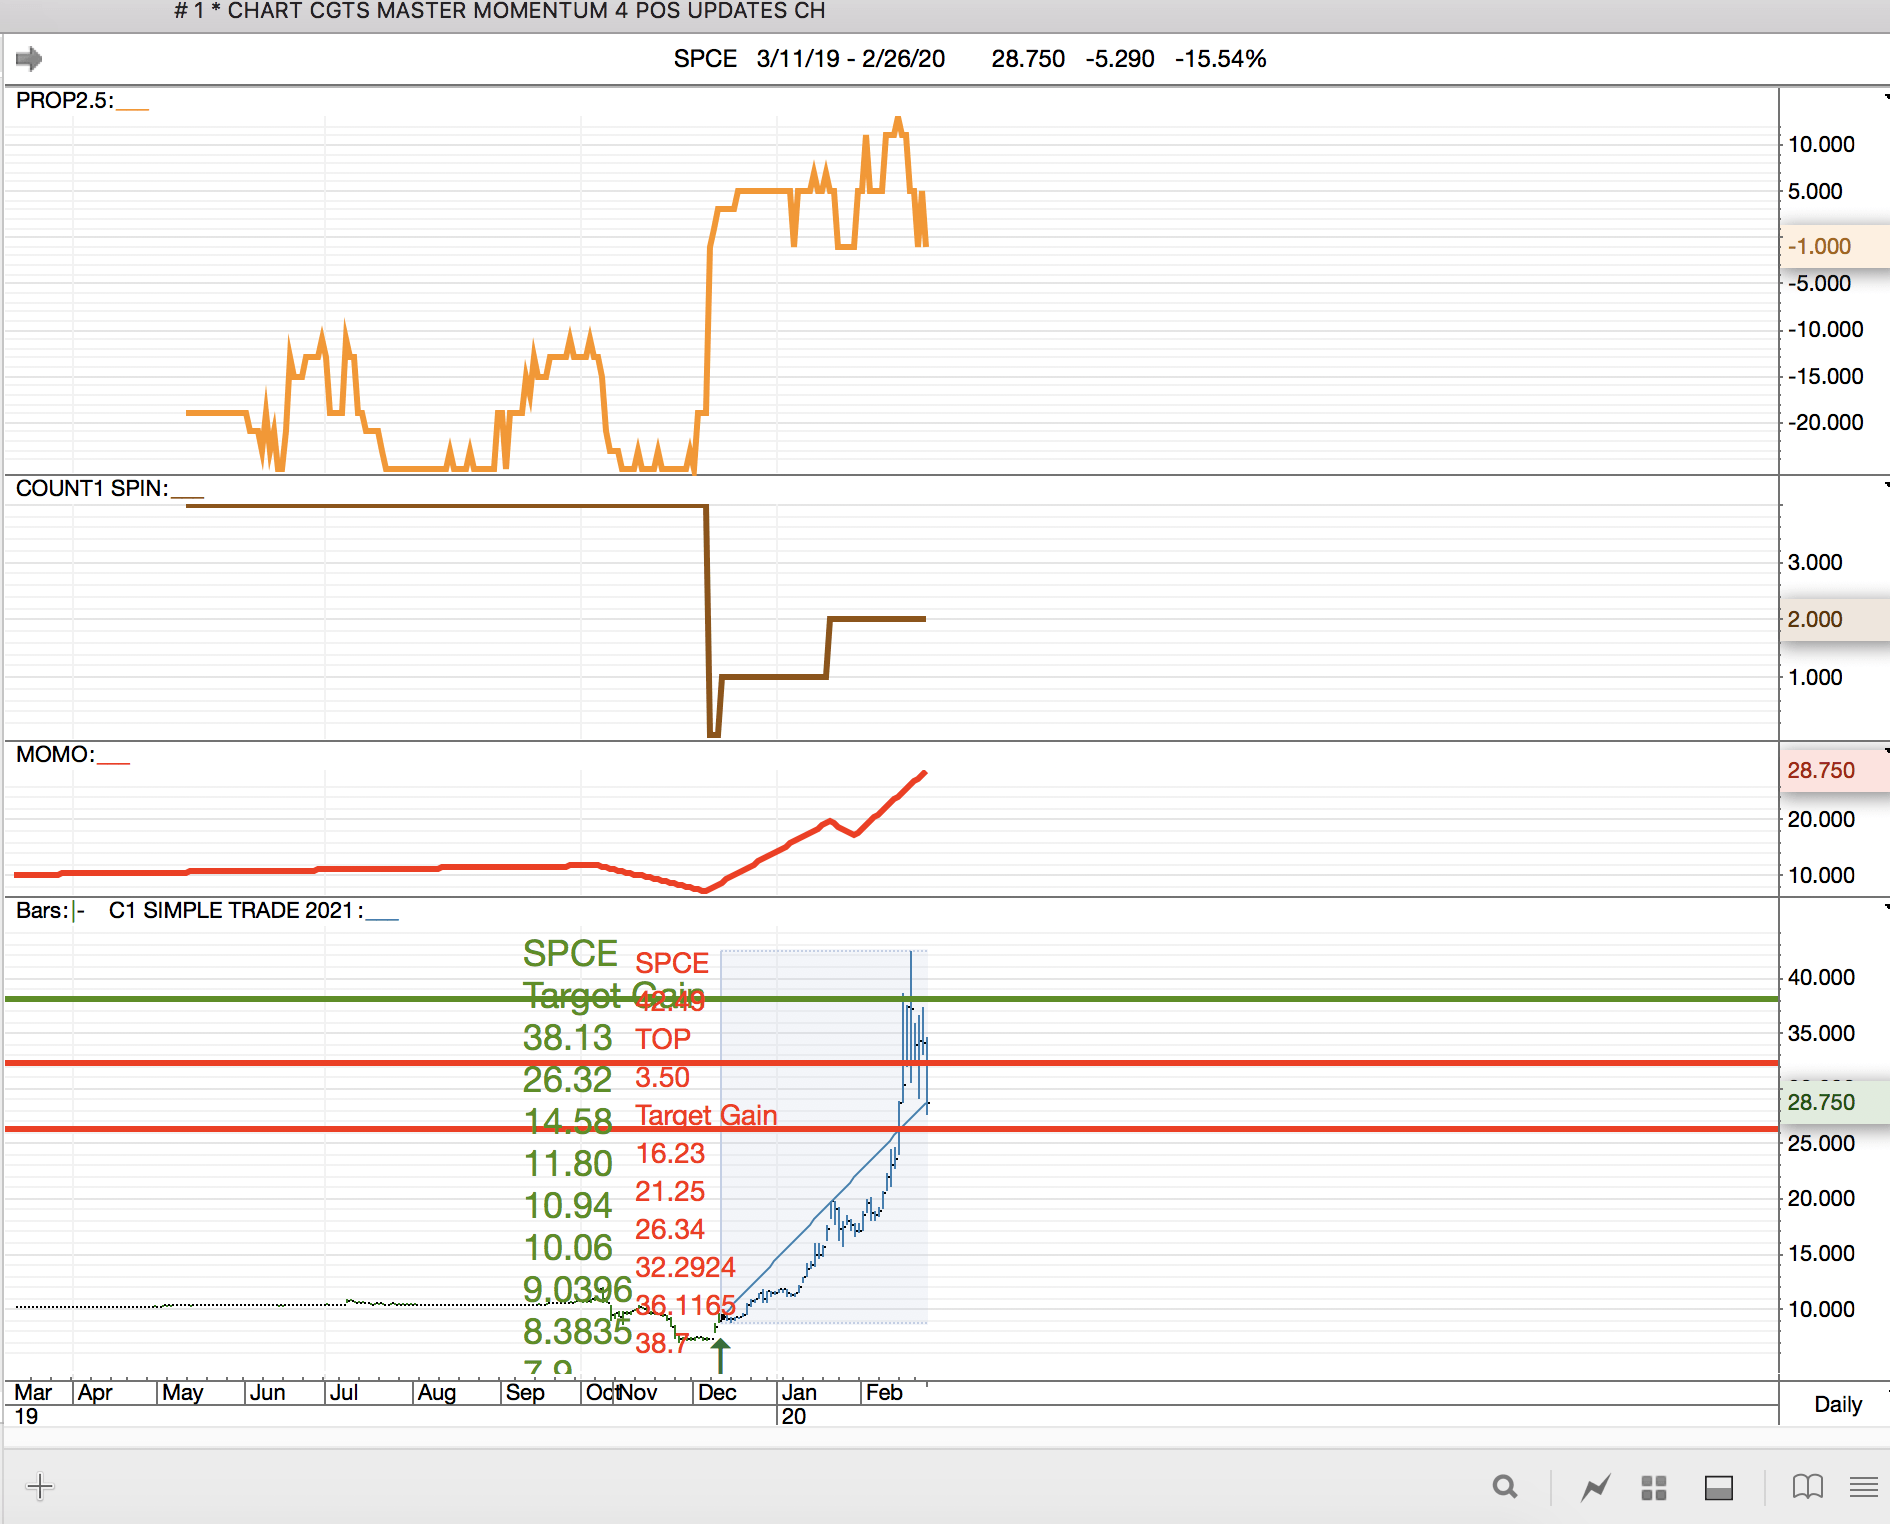This screenshot has width=1890, height=1524.
Task: Click the orange PROP2.5 line color swatch
Action: coord(133,107)
